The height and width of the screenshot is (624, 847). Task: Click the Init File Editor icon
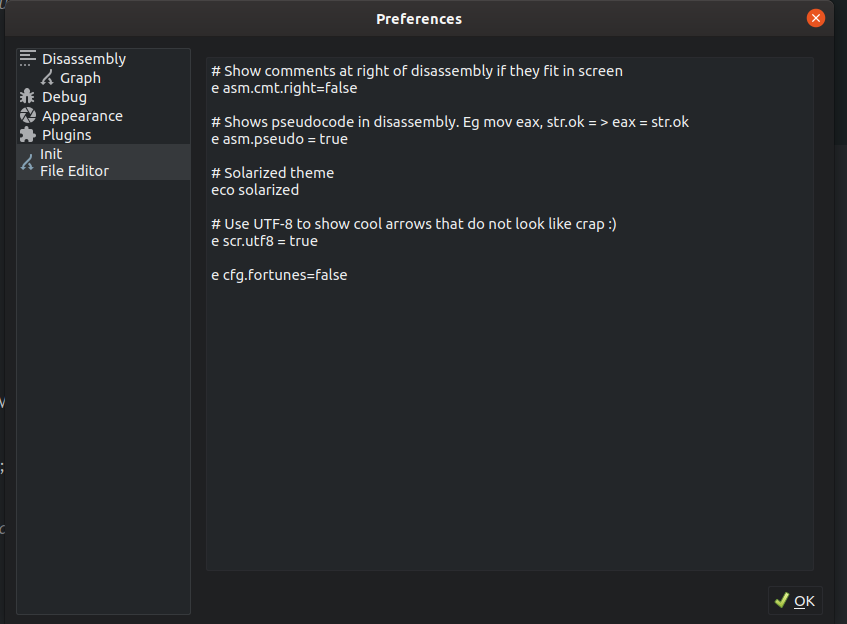27,162
